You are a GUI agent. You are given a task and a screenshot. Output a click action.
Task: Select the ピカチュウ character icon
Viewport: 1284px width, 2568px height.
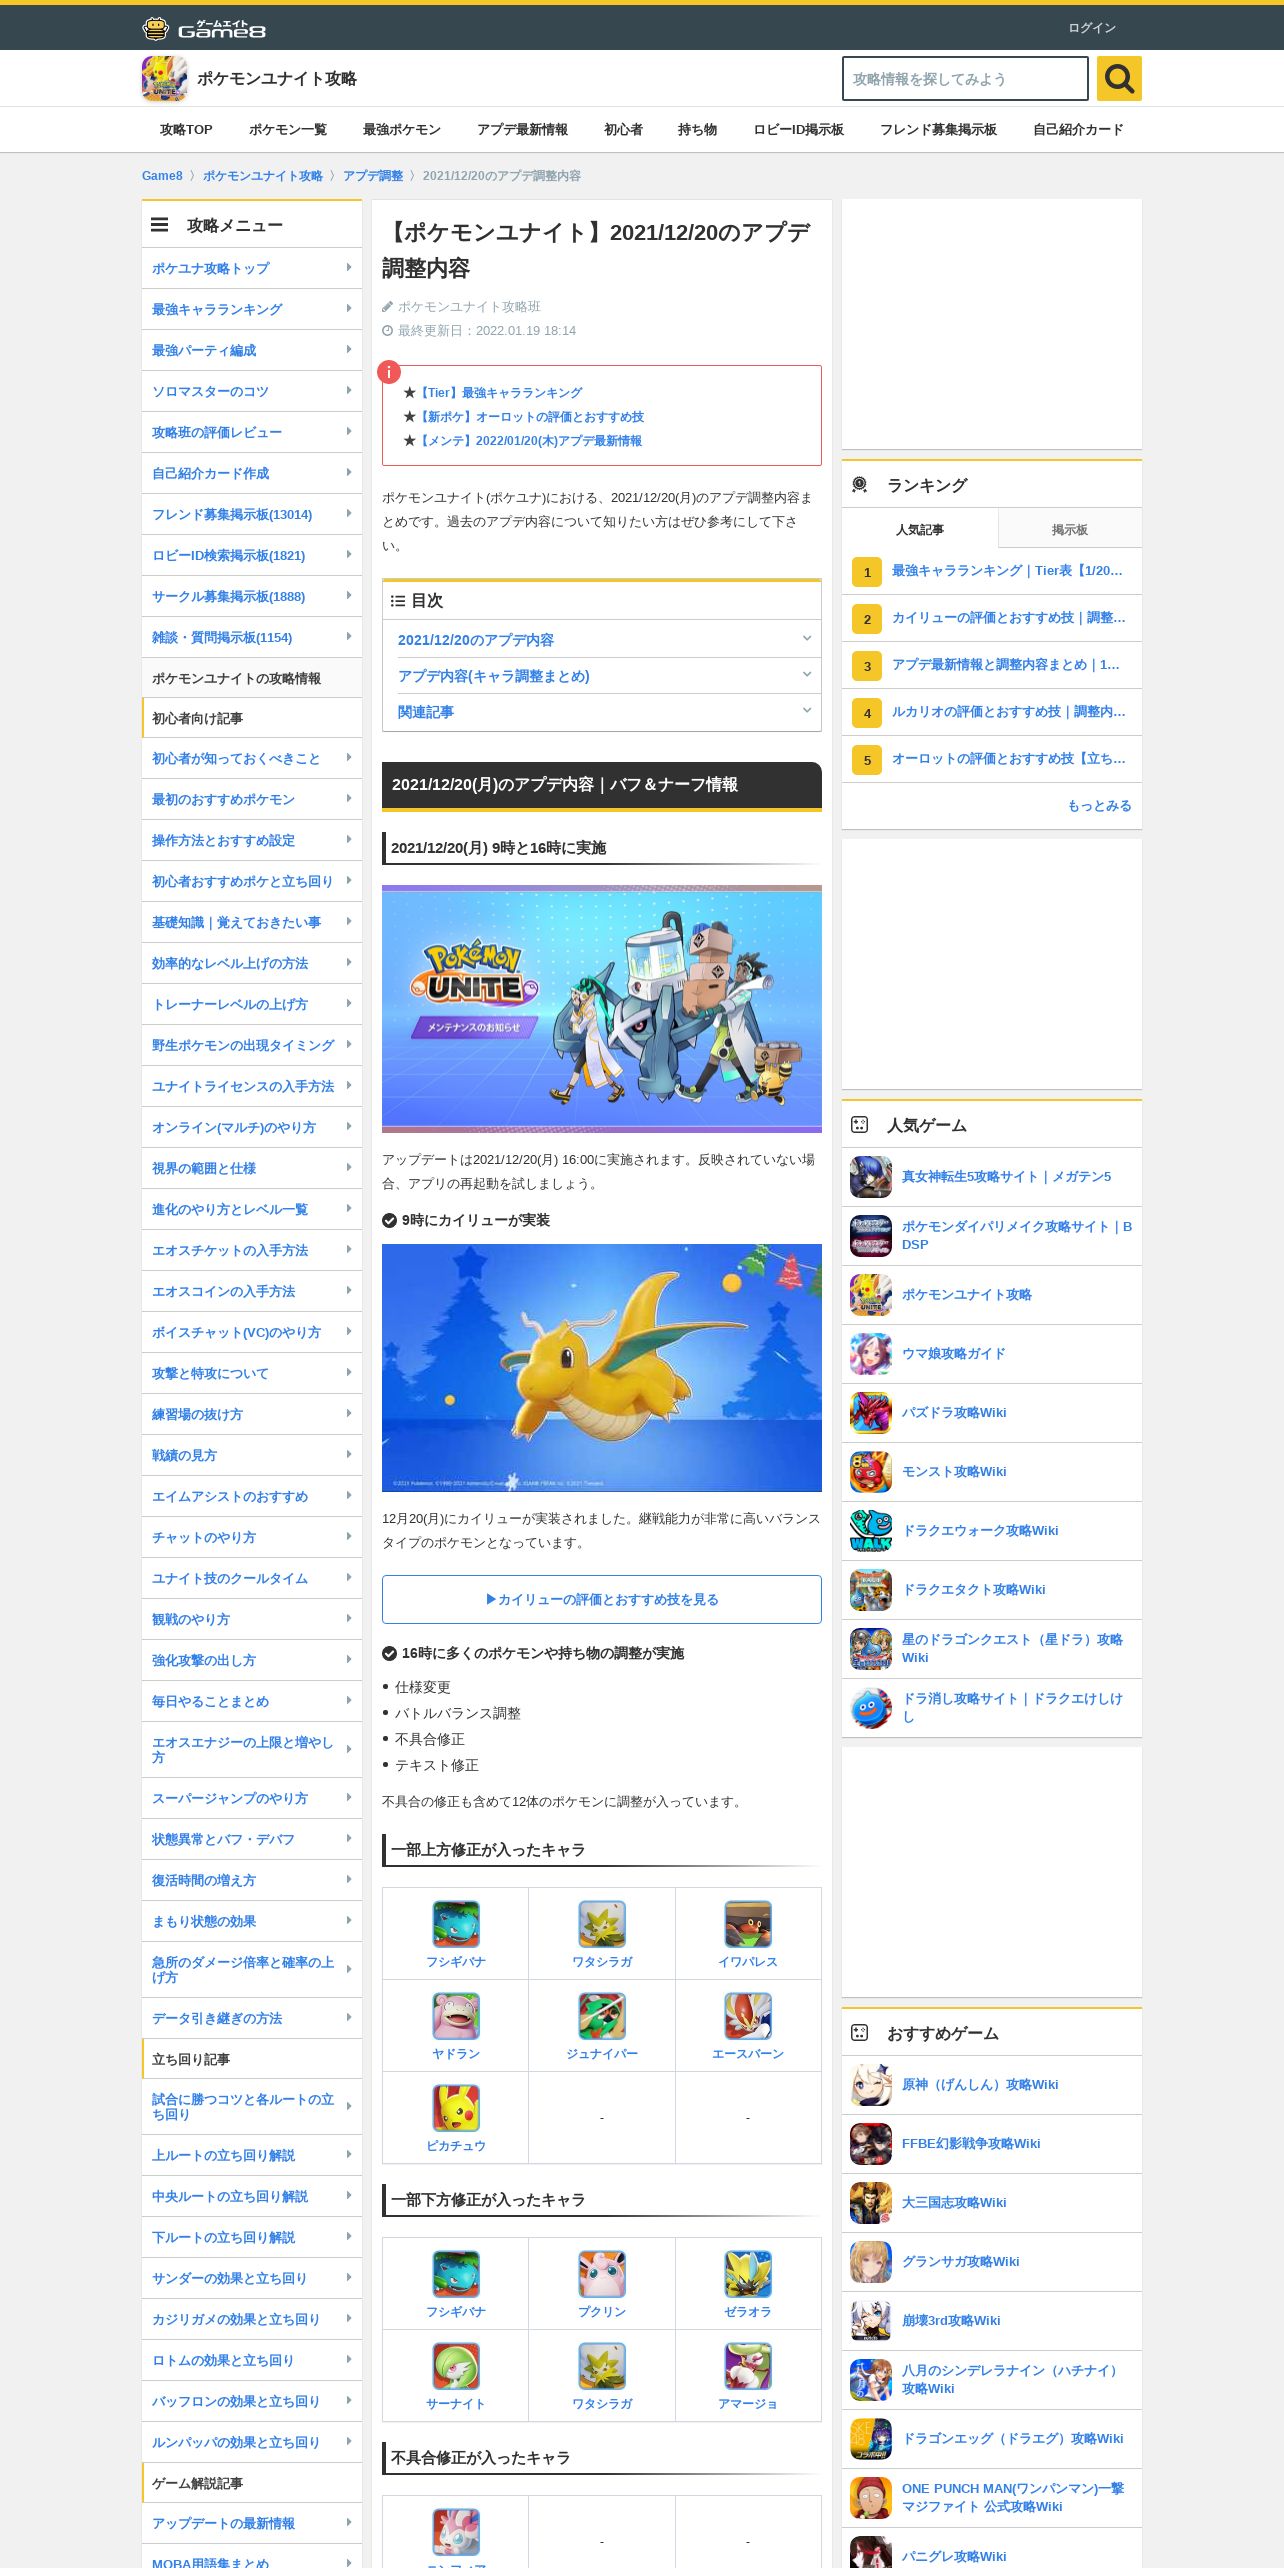456,2108
